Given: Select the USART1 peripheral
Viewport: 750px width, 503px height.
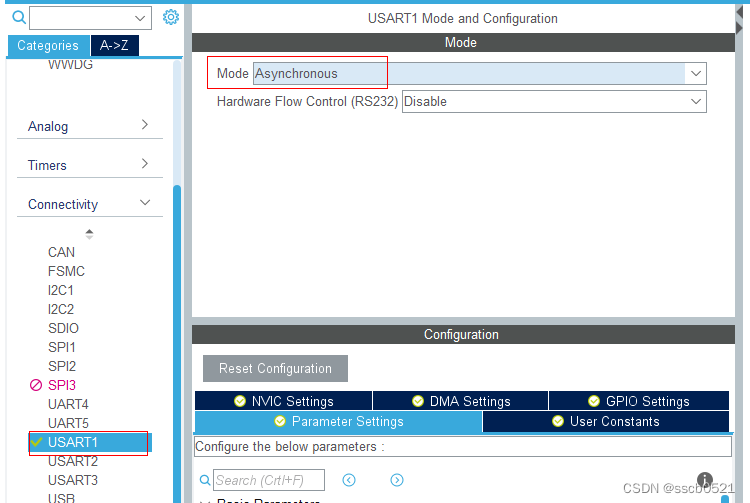Looking at the screenshot, I should pos(90,442).
